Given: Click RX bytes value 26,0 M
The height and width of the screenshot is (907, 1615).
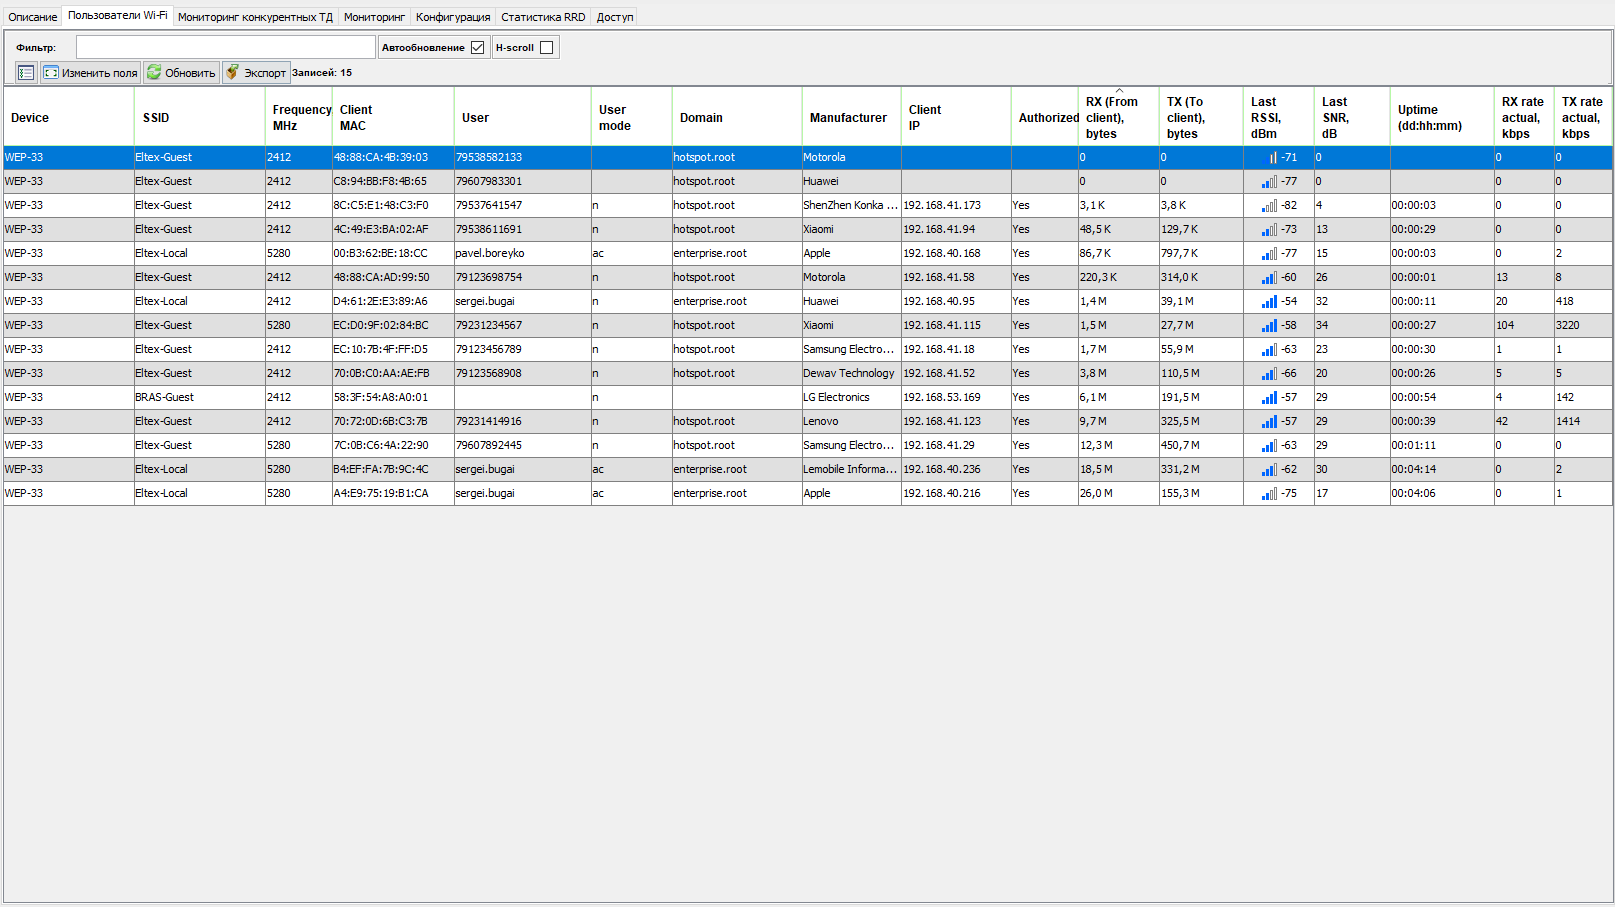Looking at the screenshot, I should (1119, 494).
